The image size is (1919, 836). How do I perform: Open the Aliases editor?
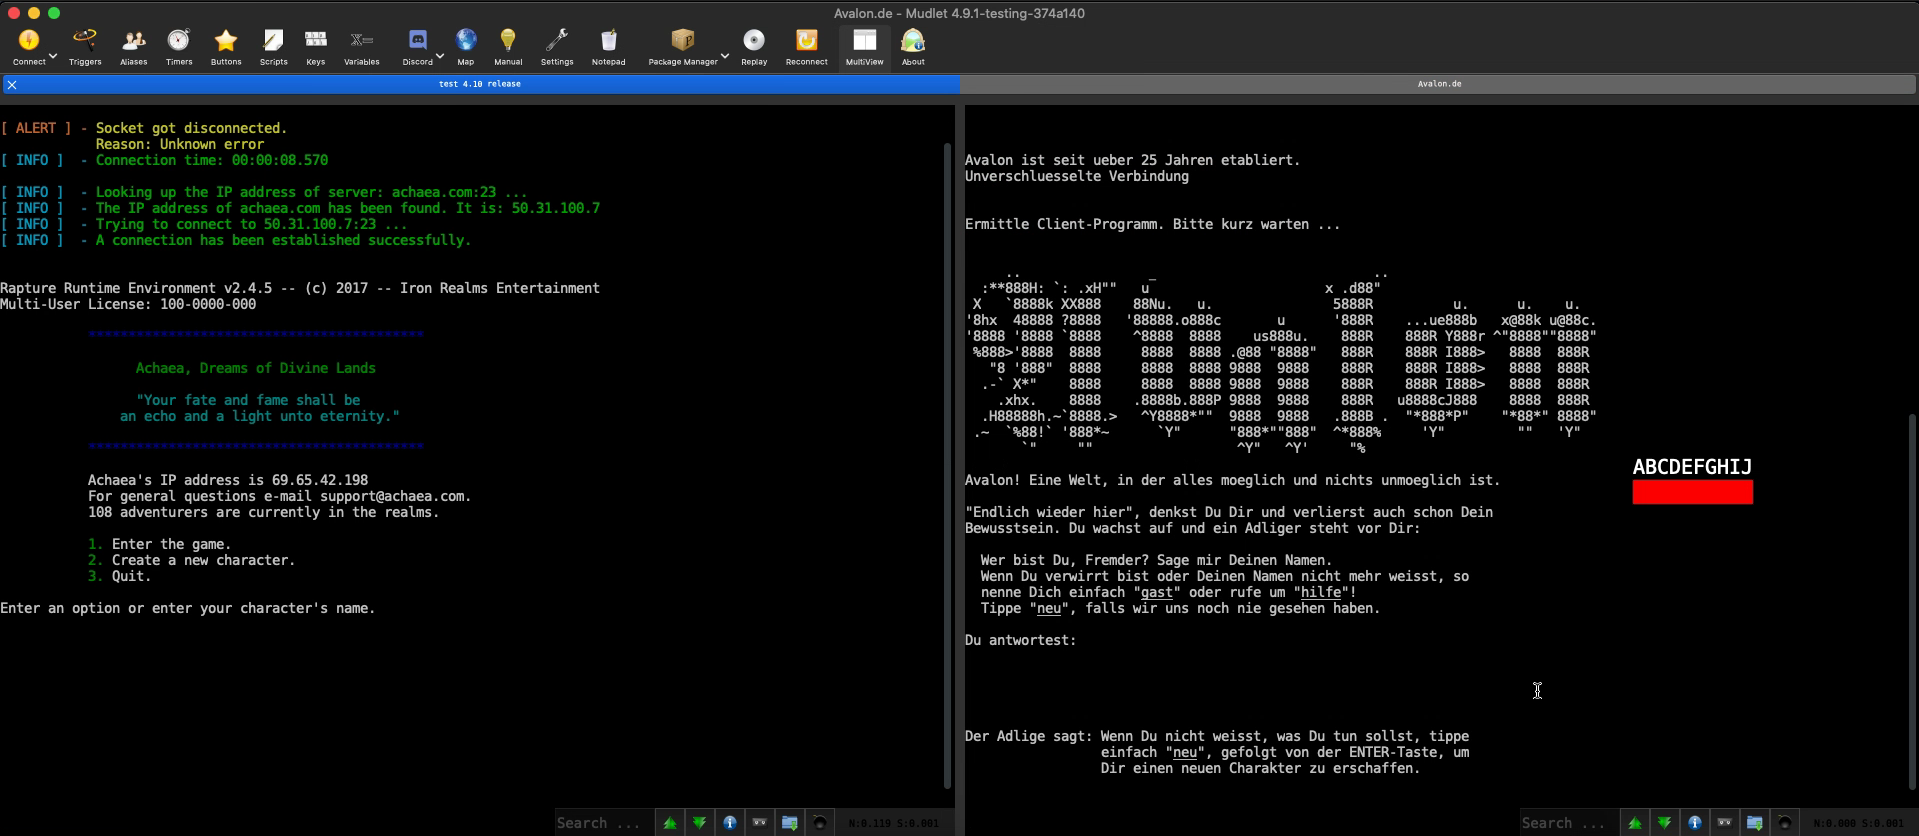(133, 47)
